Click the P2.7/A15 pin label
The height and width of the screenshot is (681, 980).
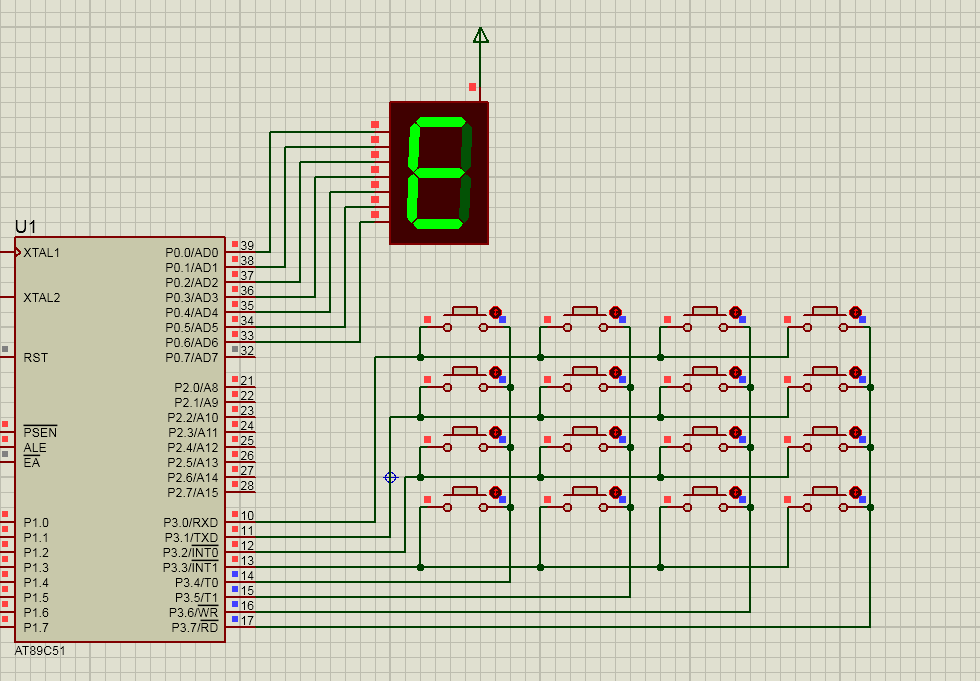(193, 493)
